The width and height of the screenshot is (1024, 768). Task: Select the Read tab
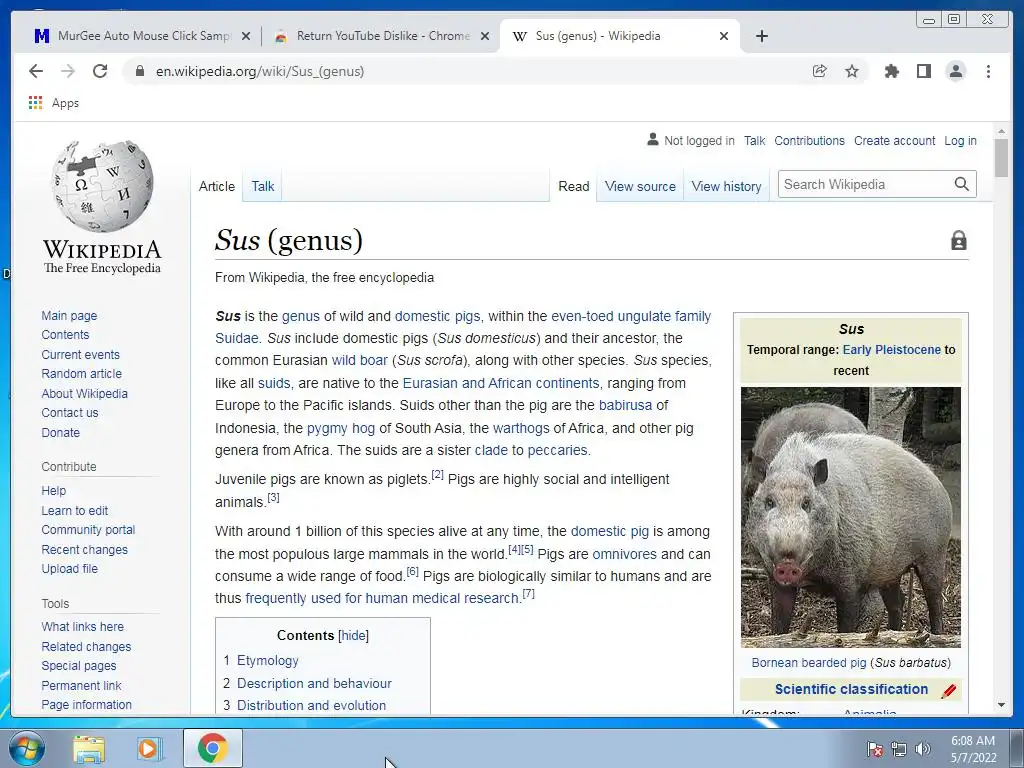(573, 186)
